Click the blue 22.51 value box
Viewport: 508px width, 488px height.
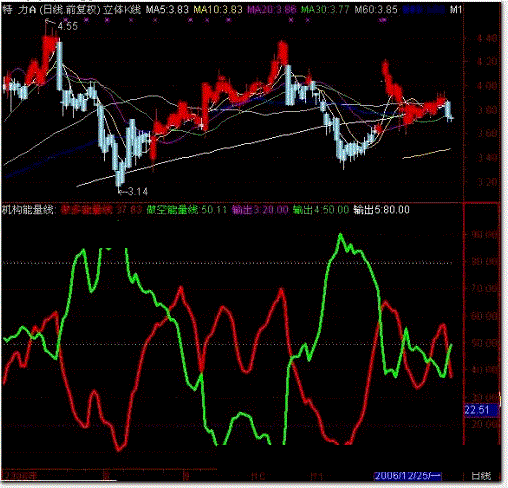(x=481, y=410)
